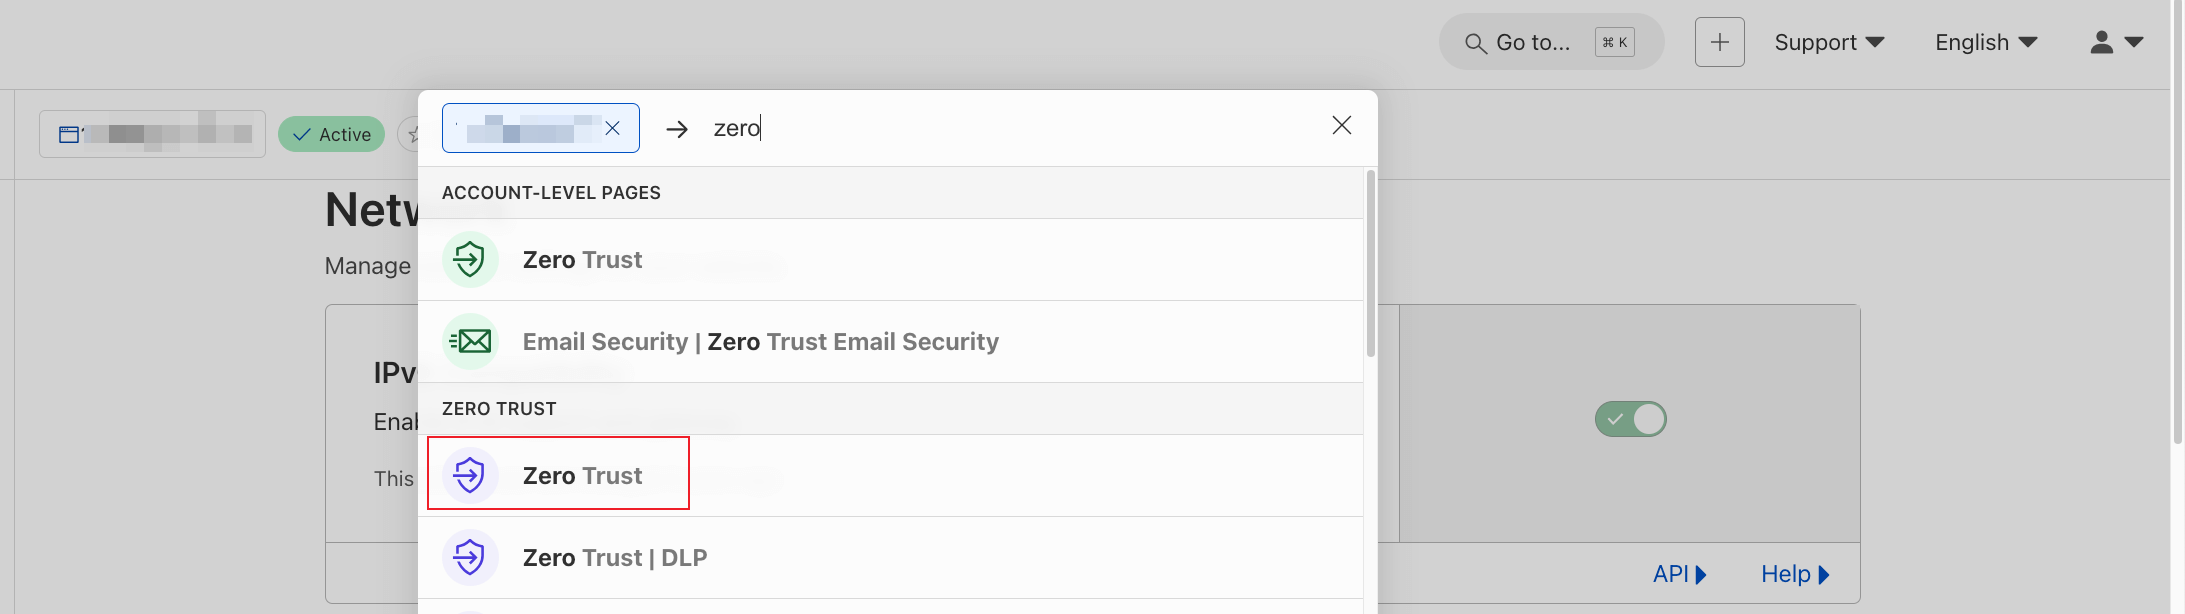This screenshot has width=2185, height=614.
Task: Expand the Support dropdown
Action: pos(1829,42)
